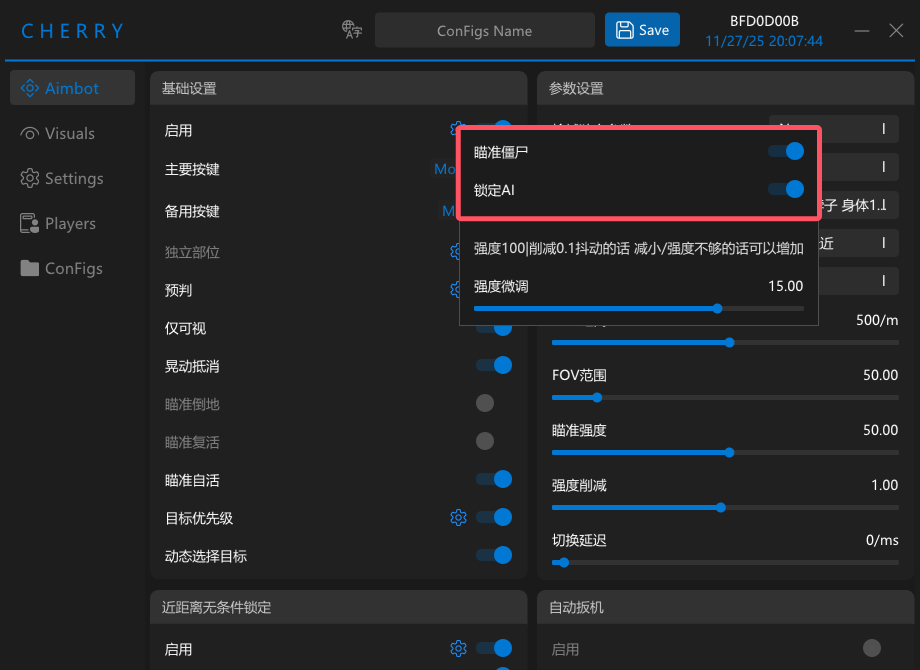Click the Save button
Image resolution: width=920 pixels, height=670 pixels.
642,30
